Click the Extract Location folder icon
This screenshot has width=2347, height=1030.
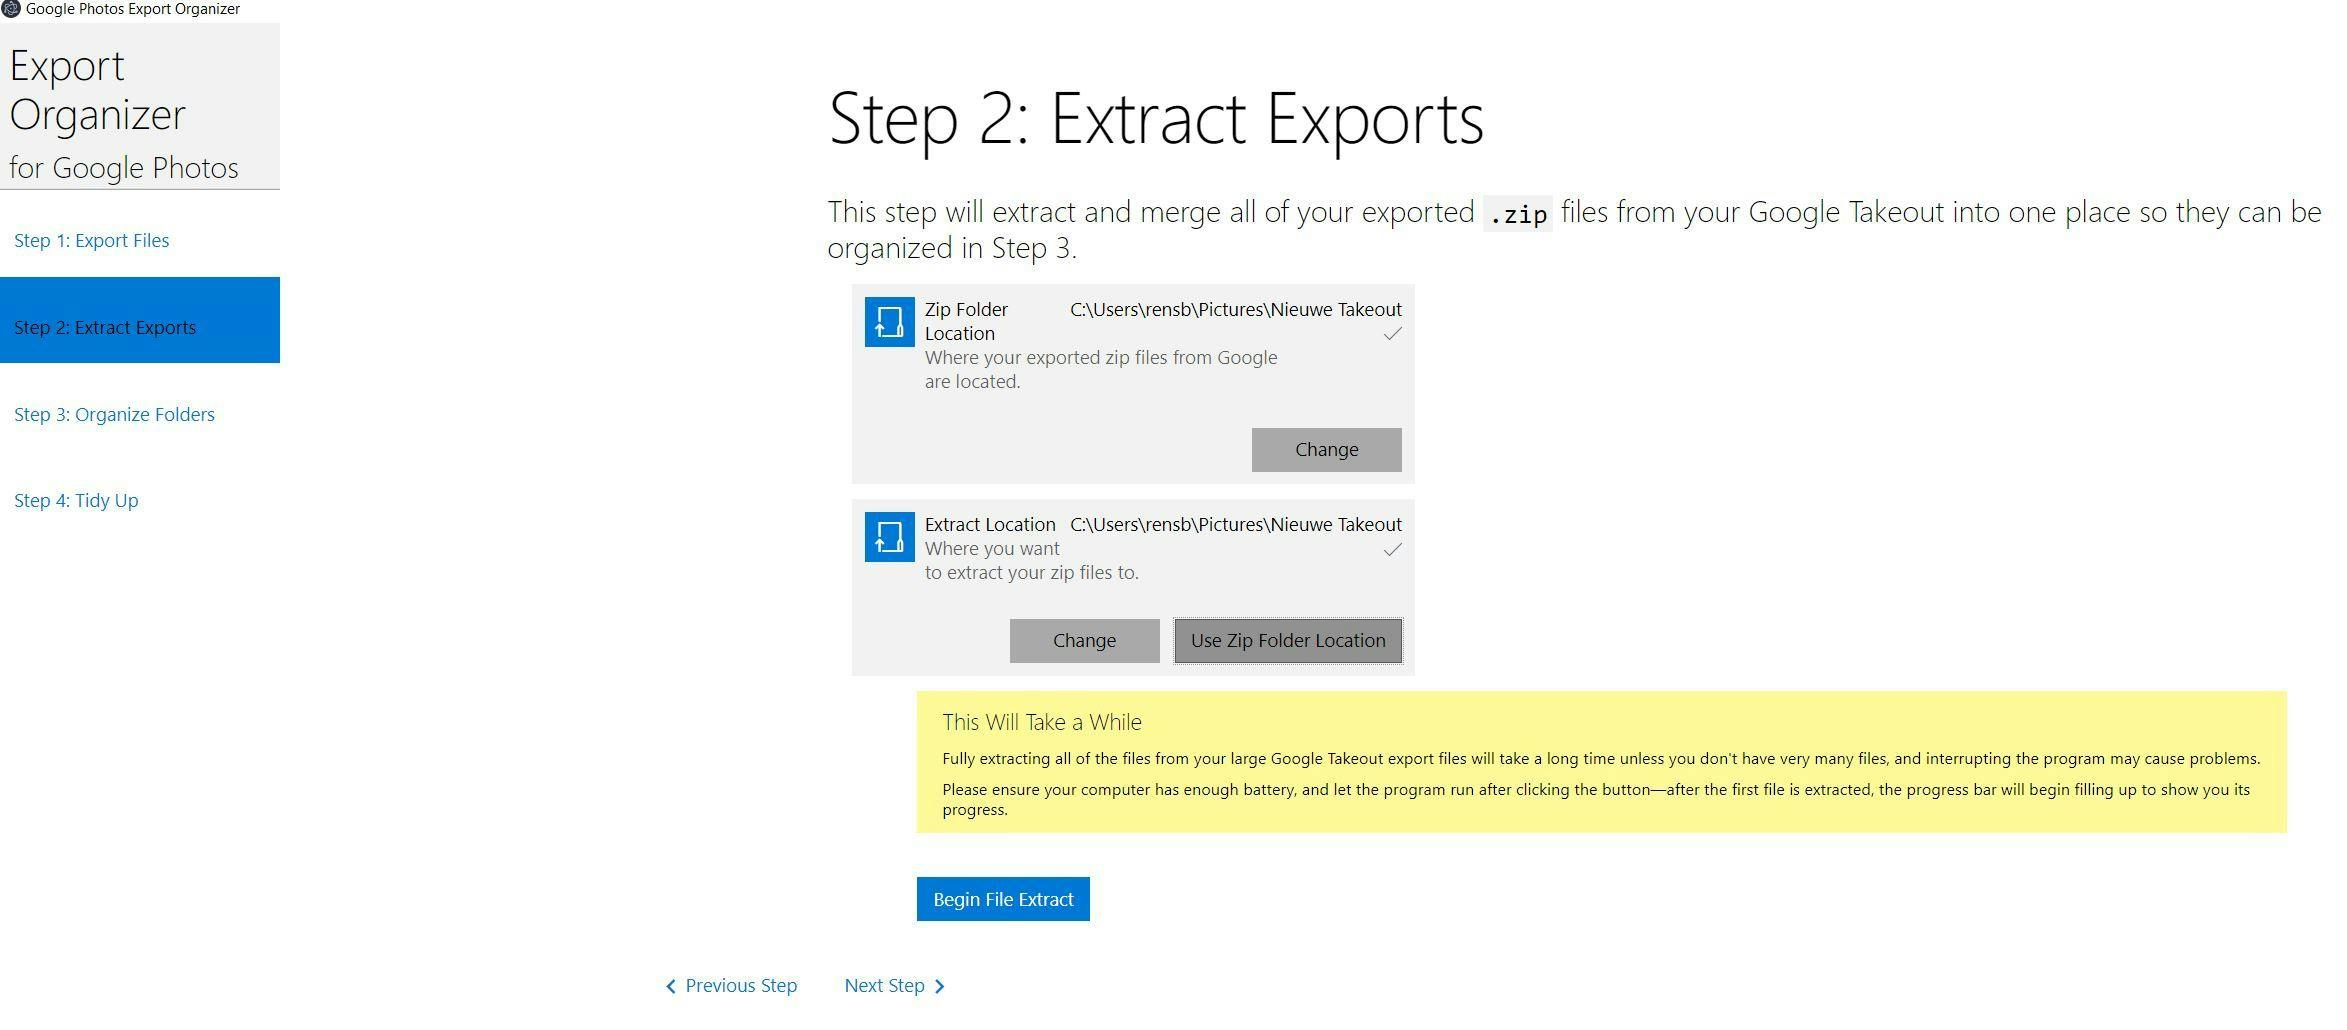coord(889,537)
